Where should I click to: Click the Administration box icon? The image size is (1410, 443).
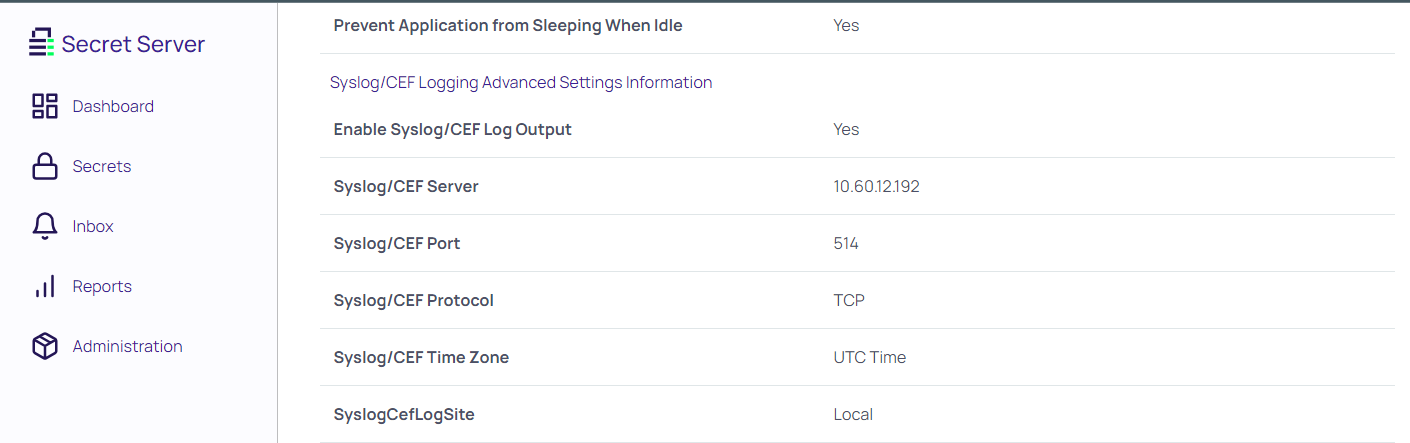coord(45,347)
